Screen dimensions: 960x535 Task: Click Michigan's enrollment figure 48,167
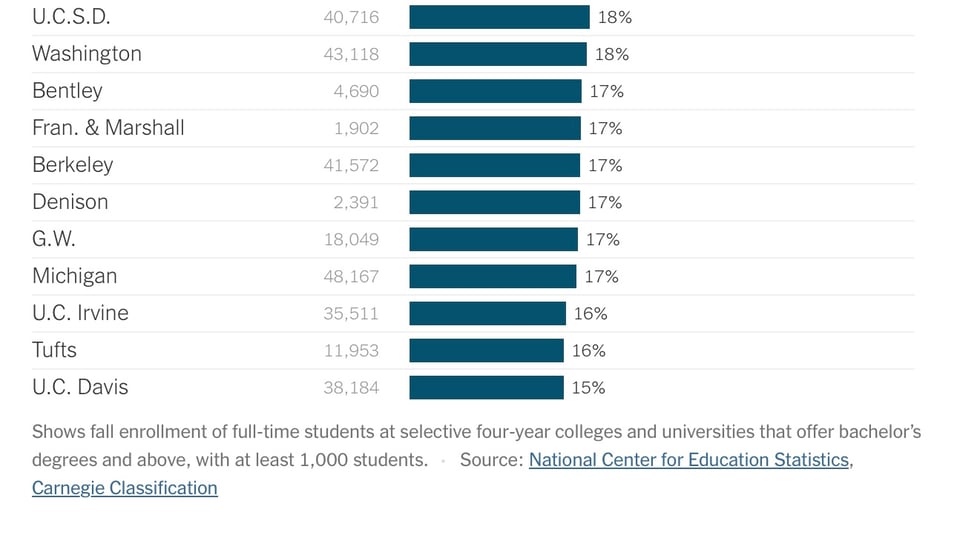coord(351,276)
